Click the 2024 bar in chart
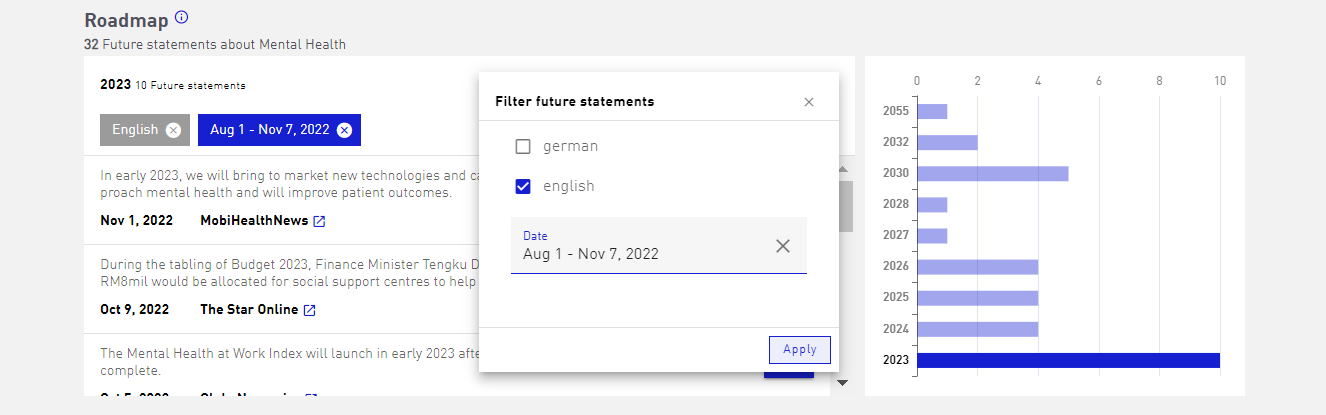Viewport: 1326px width, 415px height. [978, 329]
